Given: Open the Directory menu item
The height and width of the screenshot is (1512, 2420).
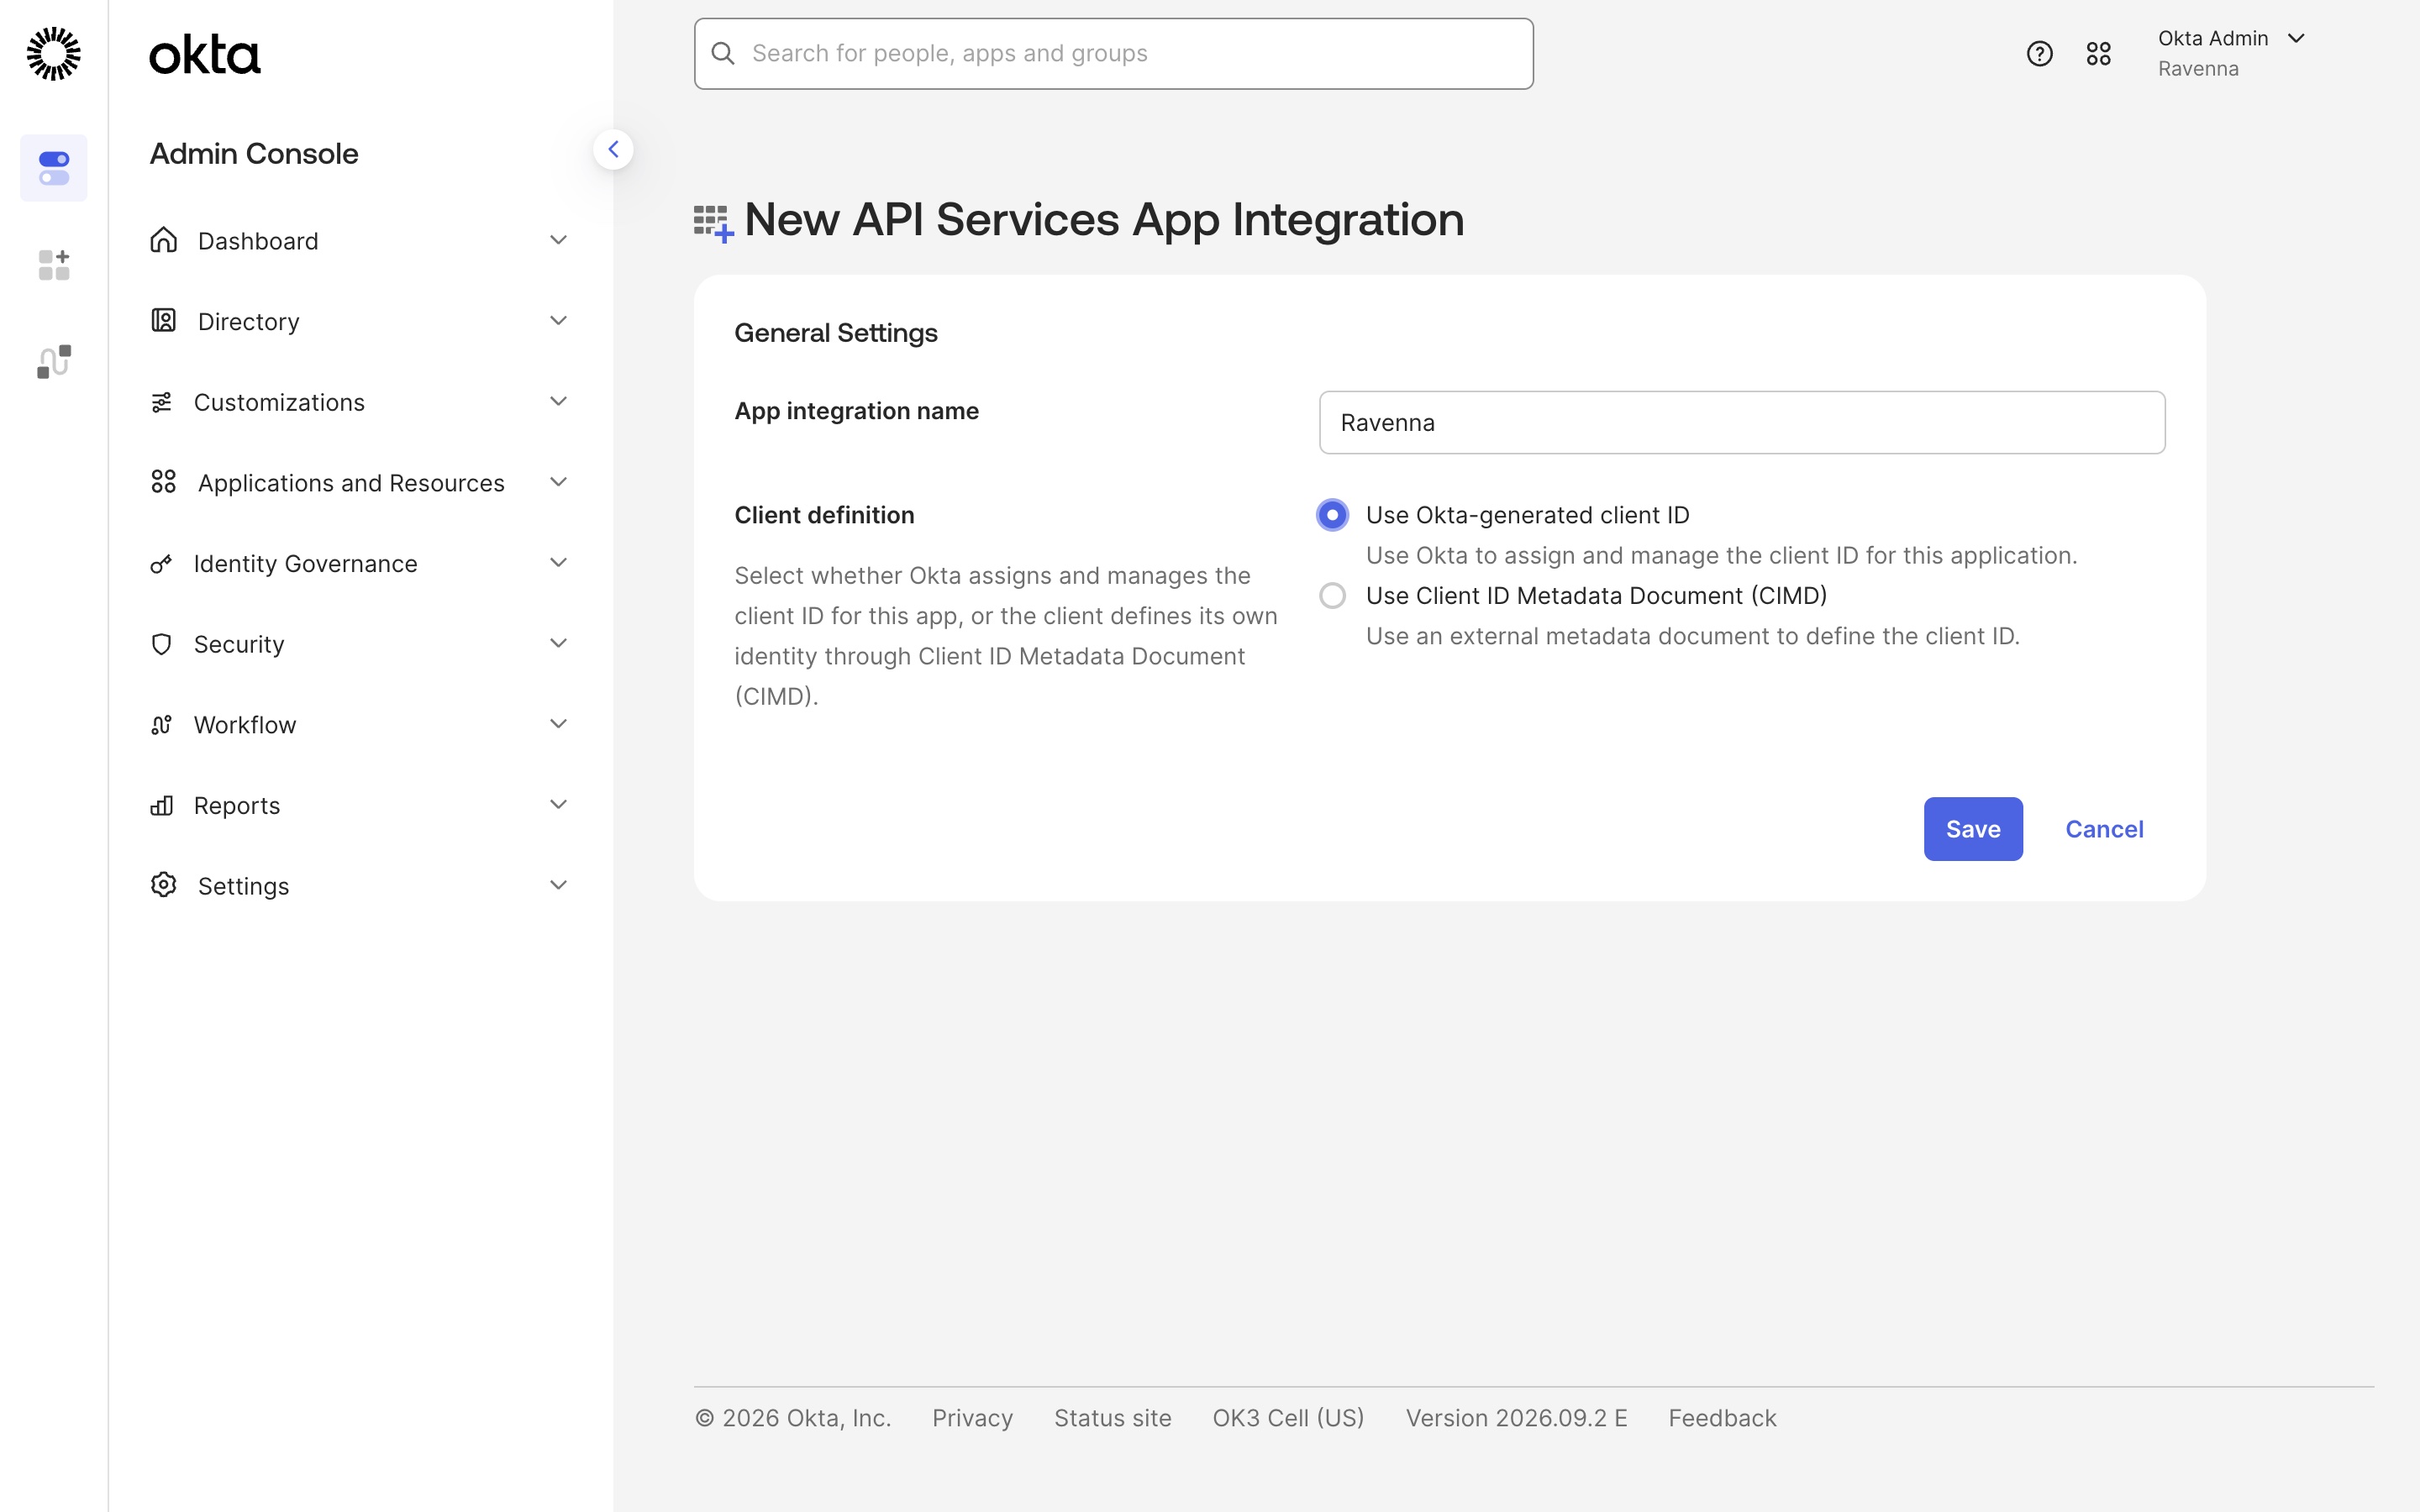Looking at the screenshot, I should coord(360,321).
